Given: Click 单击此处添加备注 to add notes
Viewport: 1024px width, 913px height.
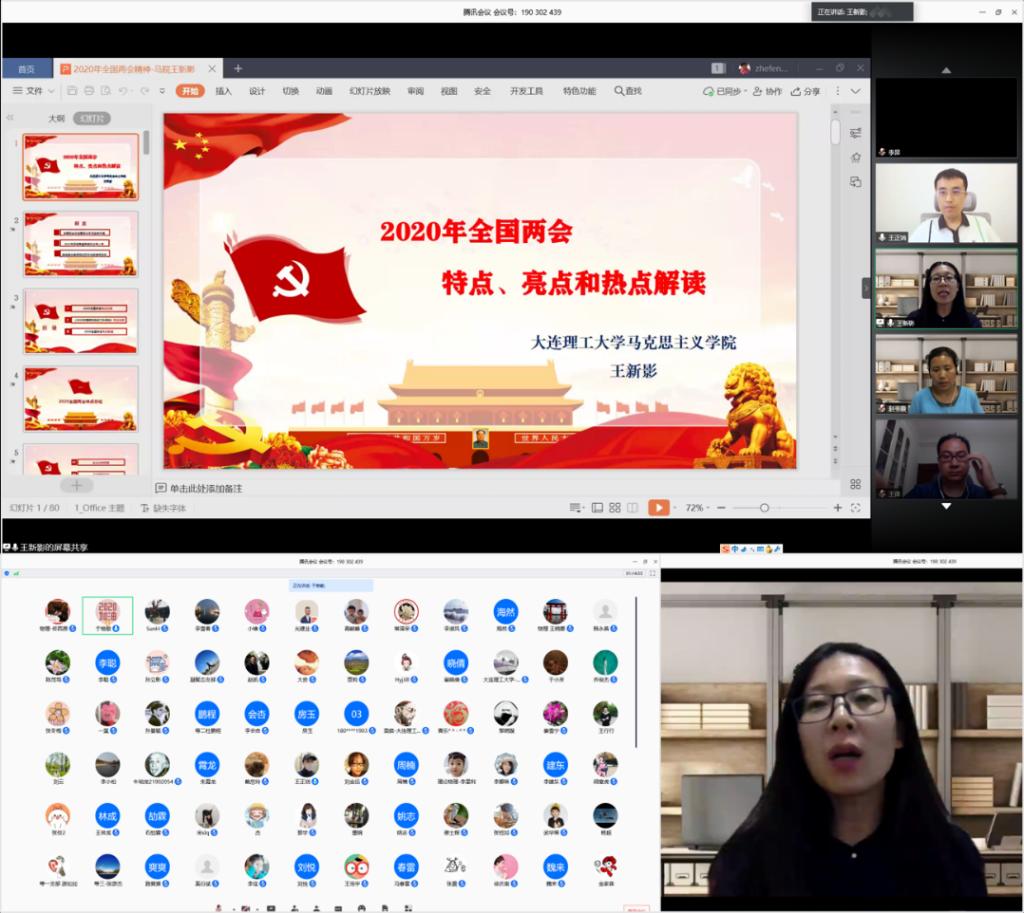Looking at the screenshot, I should click(205, 488).
